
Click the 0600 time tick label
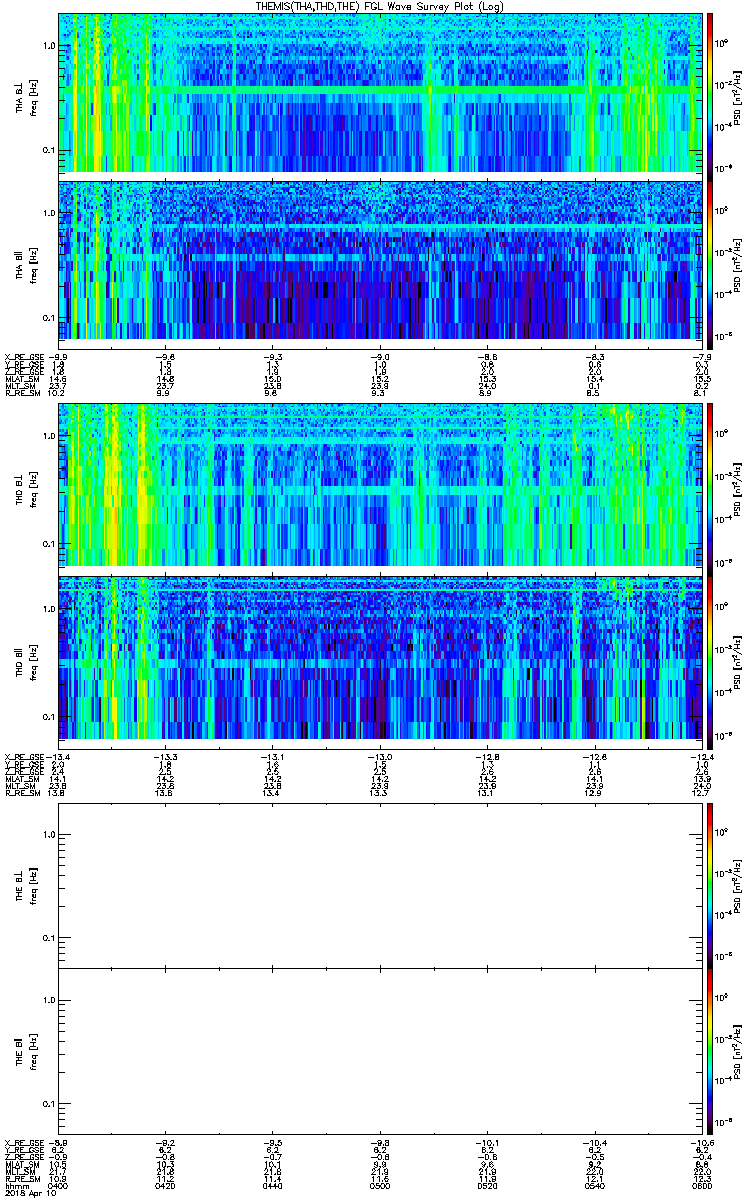(701, 1186)
